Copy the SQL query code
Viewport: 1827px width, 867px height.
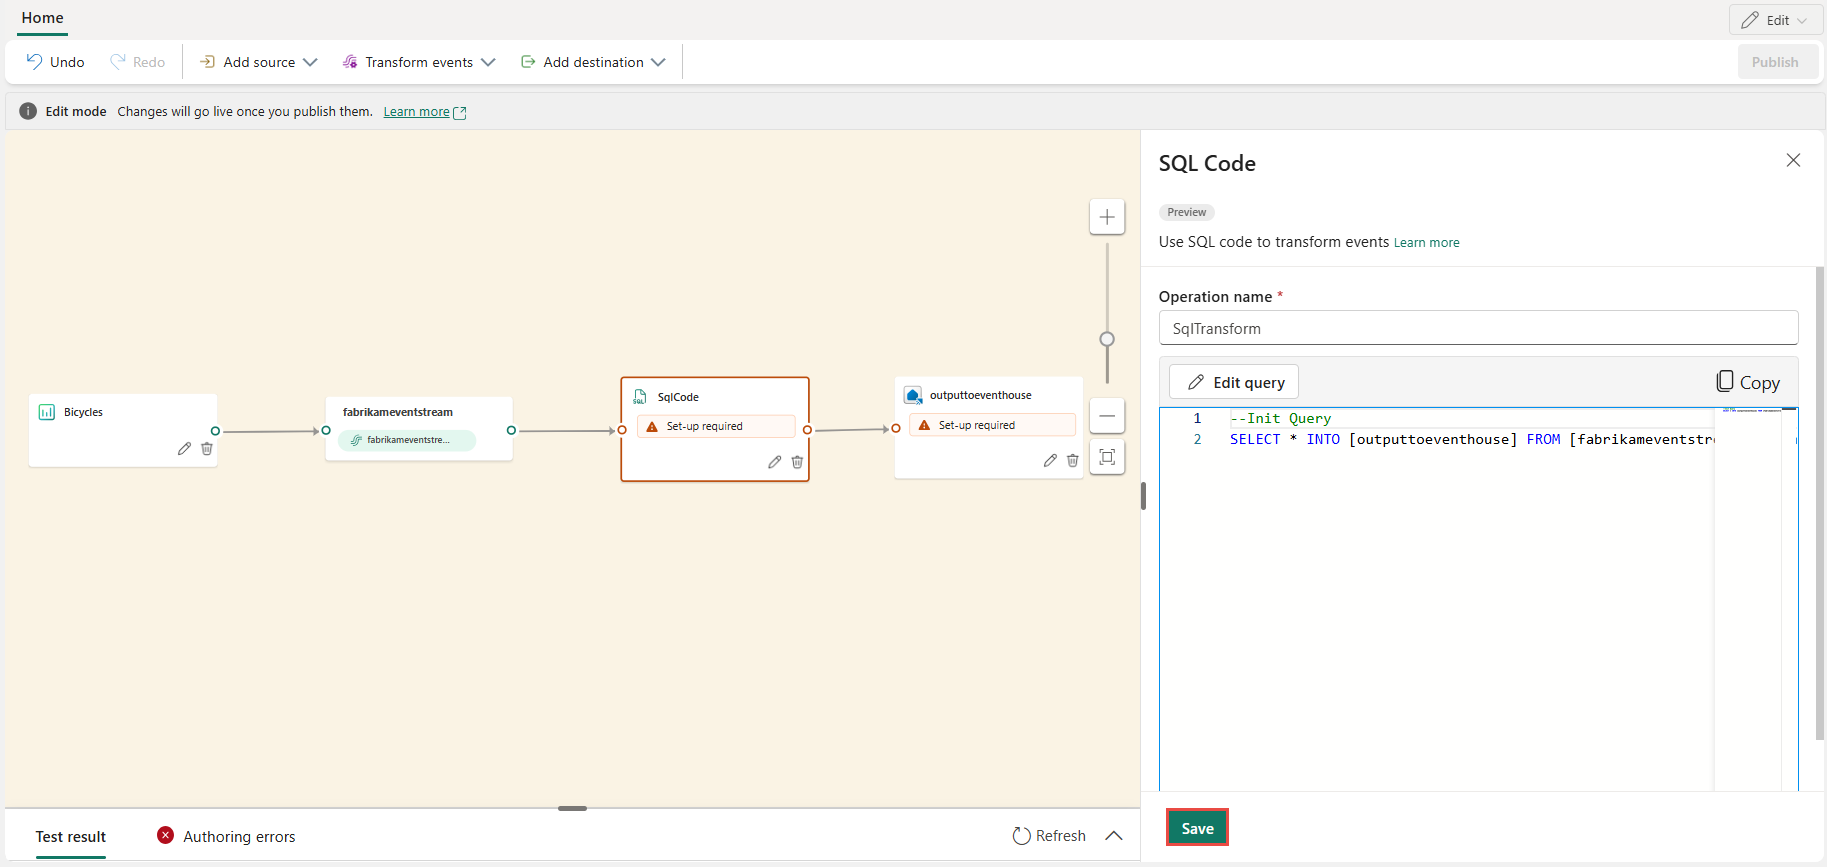(x=1748, y=382)
